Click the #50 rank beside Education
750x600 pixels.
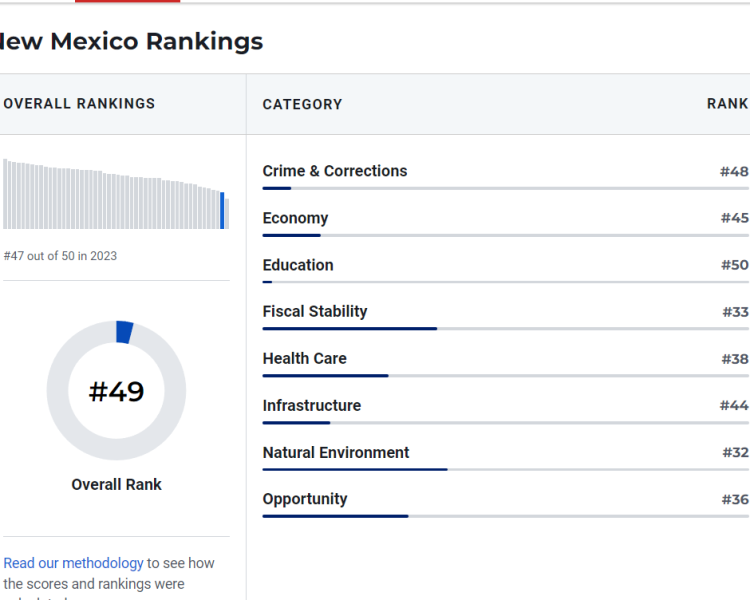734,265
